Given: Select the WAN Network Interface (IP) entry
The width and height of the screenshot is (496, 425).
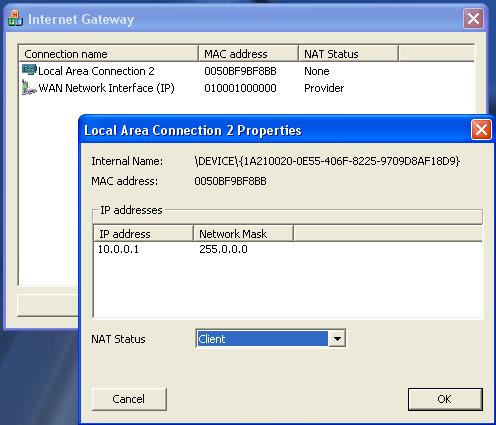Looking at the screenshot, I should [106, 88].
